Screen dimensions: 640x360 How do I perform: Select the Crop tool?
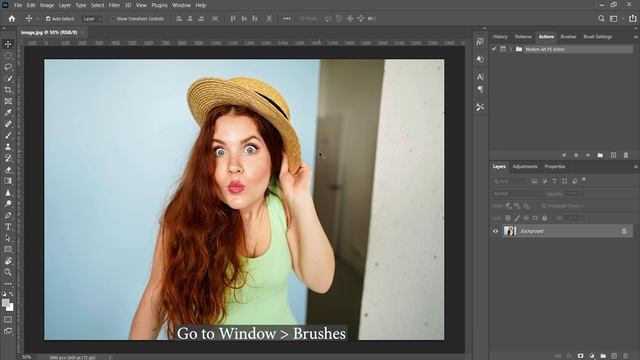click(8, 90)
